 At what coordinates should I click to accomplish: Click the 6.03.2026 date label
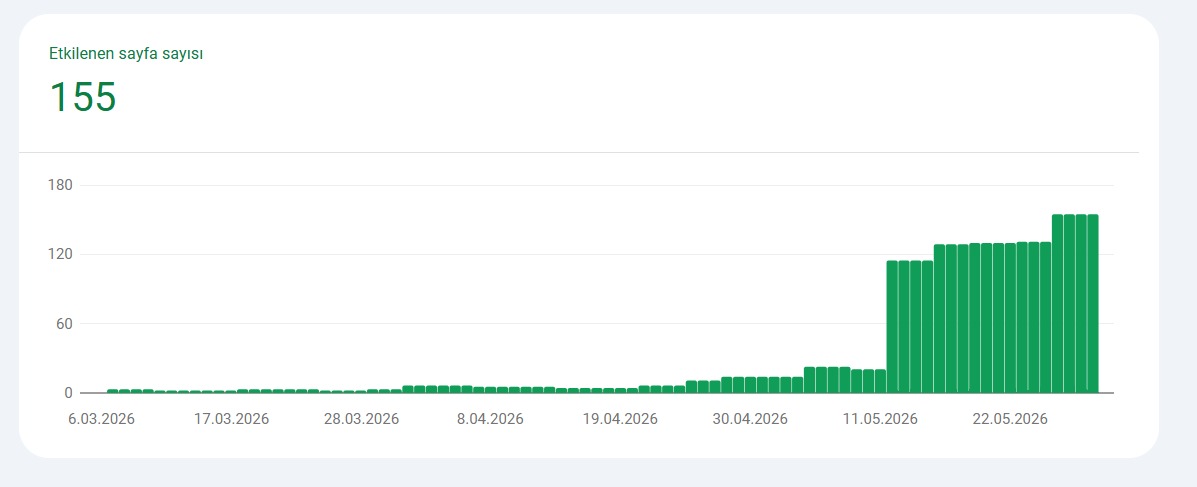click(x=102, y=420)
